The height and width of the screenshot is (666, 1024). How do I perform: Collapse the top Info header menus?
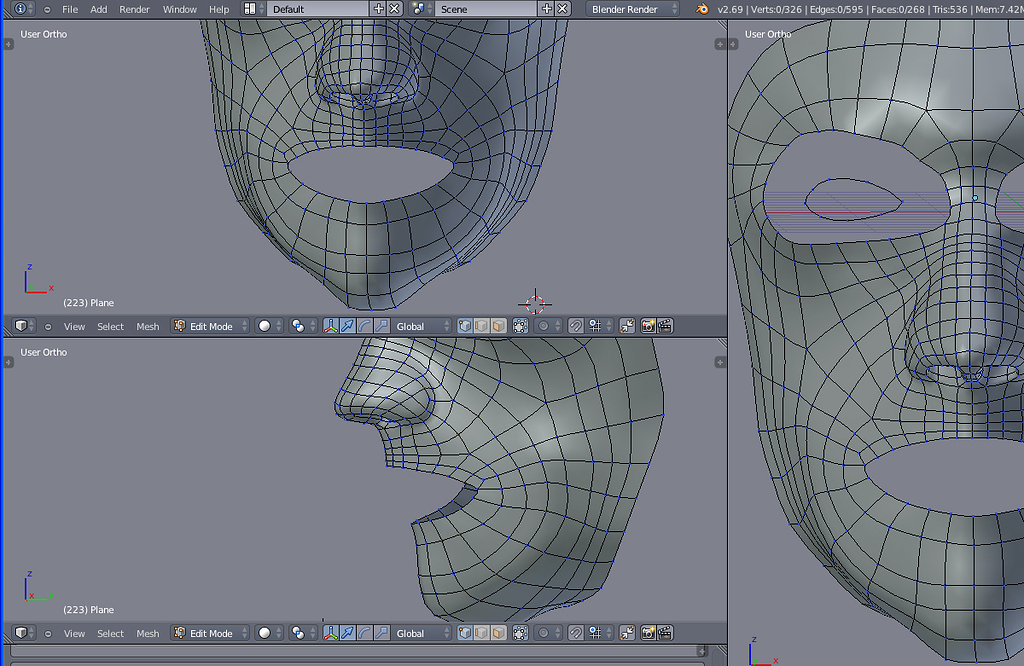[47, 10]
